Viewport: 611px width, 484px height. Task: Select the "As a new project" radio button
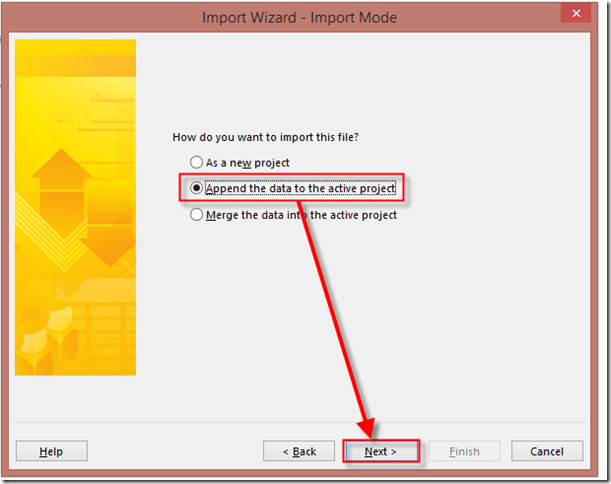[x=197, y=162]
